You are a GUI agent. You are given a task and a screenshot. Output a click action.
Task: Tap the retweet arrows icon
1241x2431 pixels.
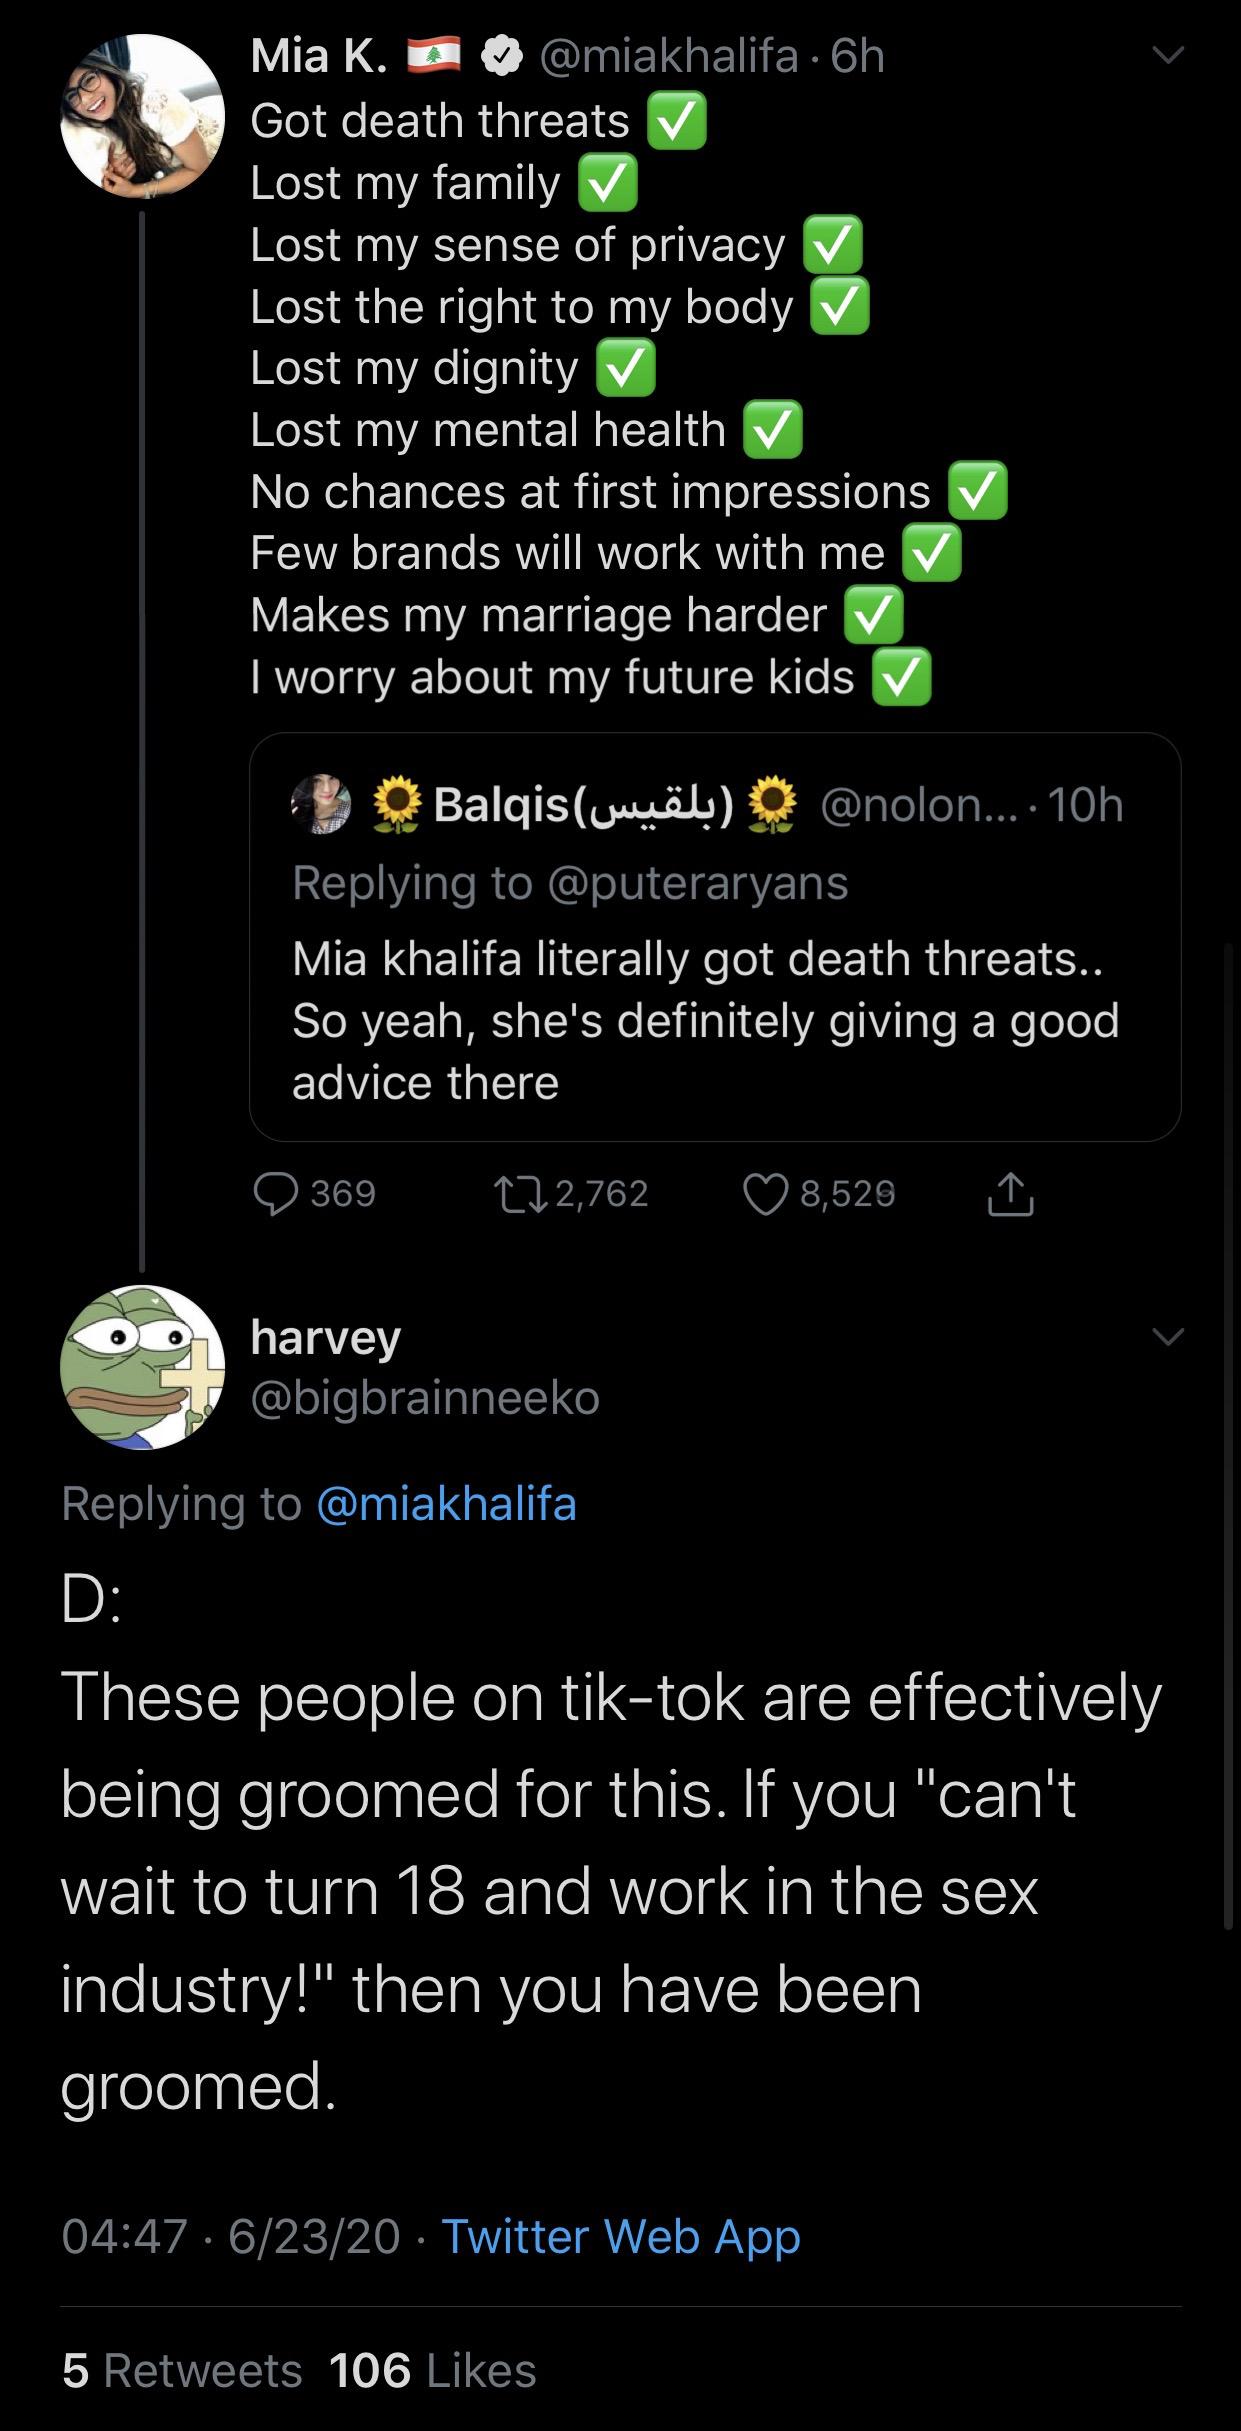(x=519, y=1193)
